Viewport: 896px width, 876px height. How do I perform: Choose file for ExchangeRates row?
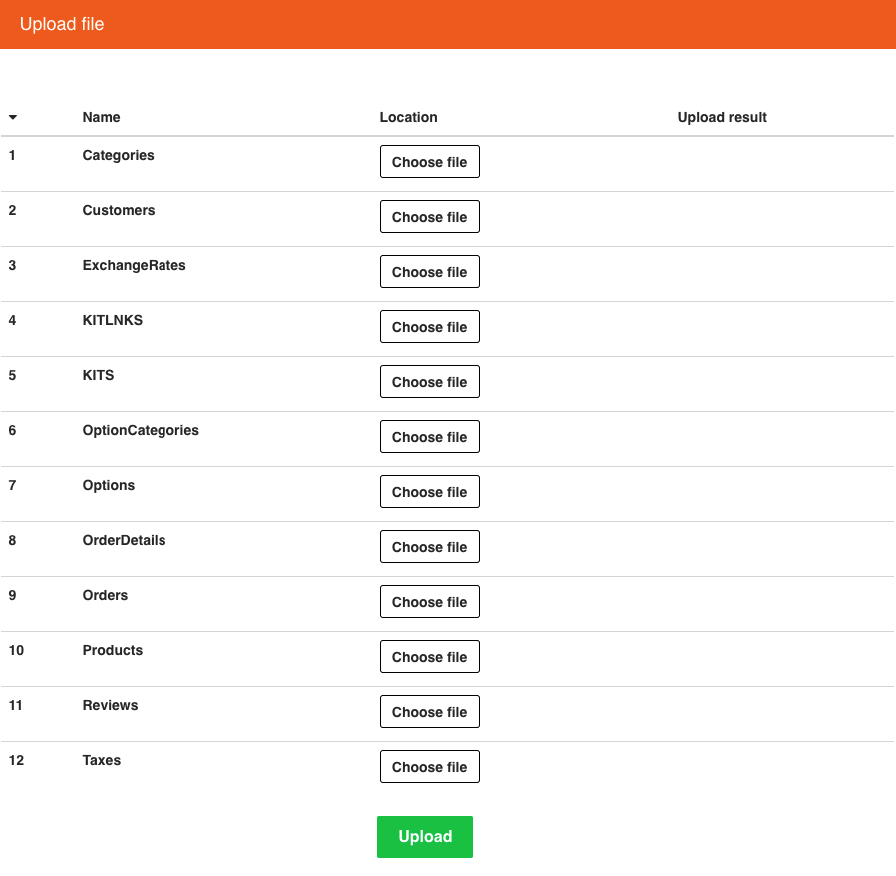coord(430,271)
